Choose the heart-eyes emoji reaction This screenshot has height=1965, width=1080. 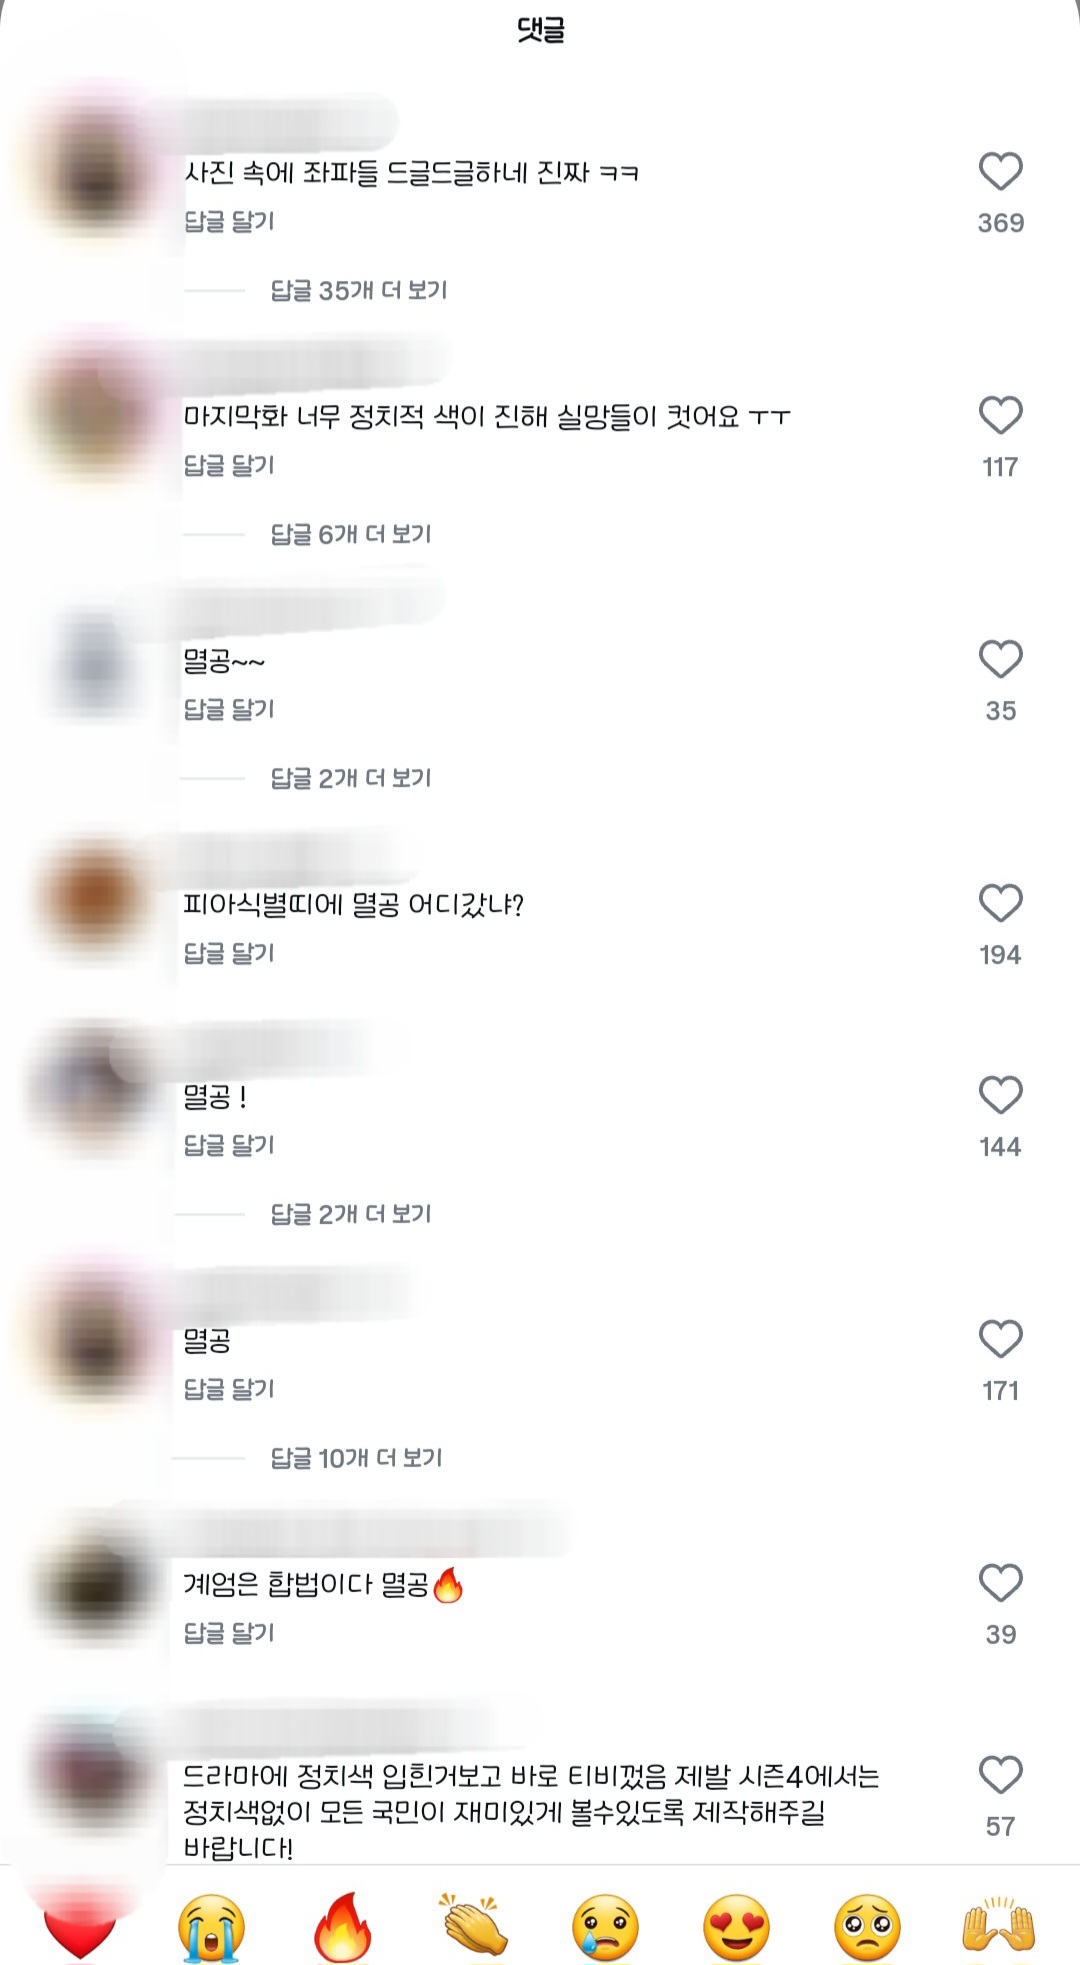point(736,1927)
